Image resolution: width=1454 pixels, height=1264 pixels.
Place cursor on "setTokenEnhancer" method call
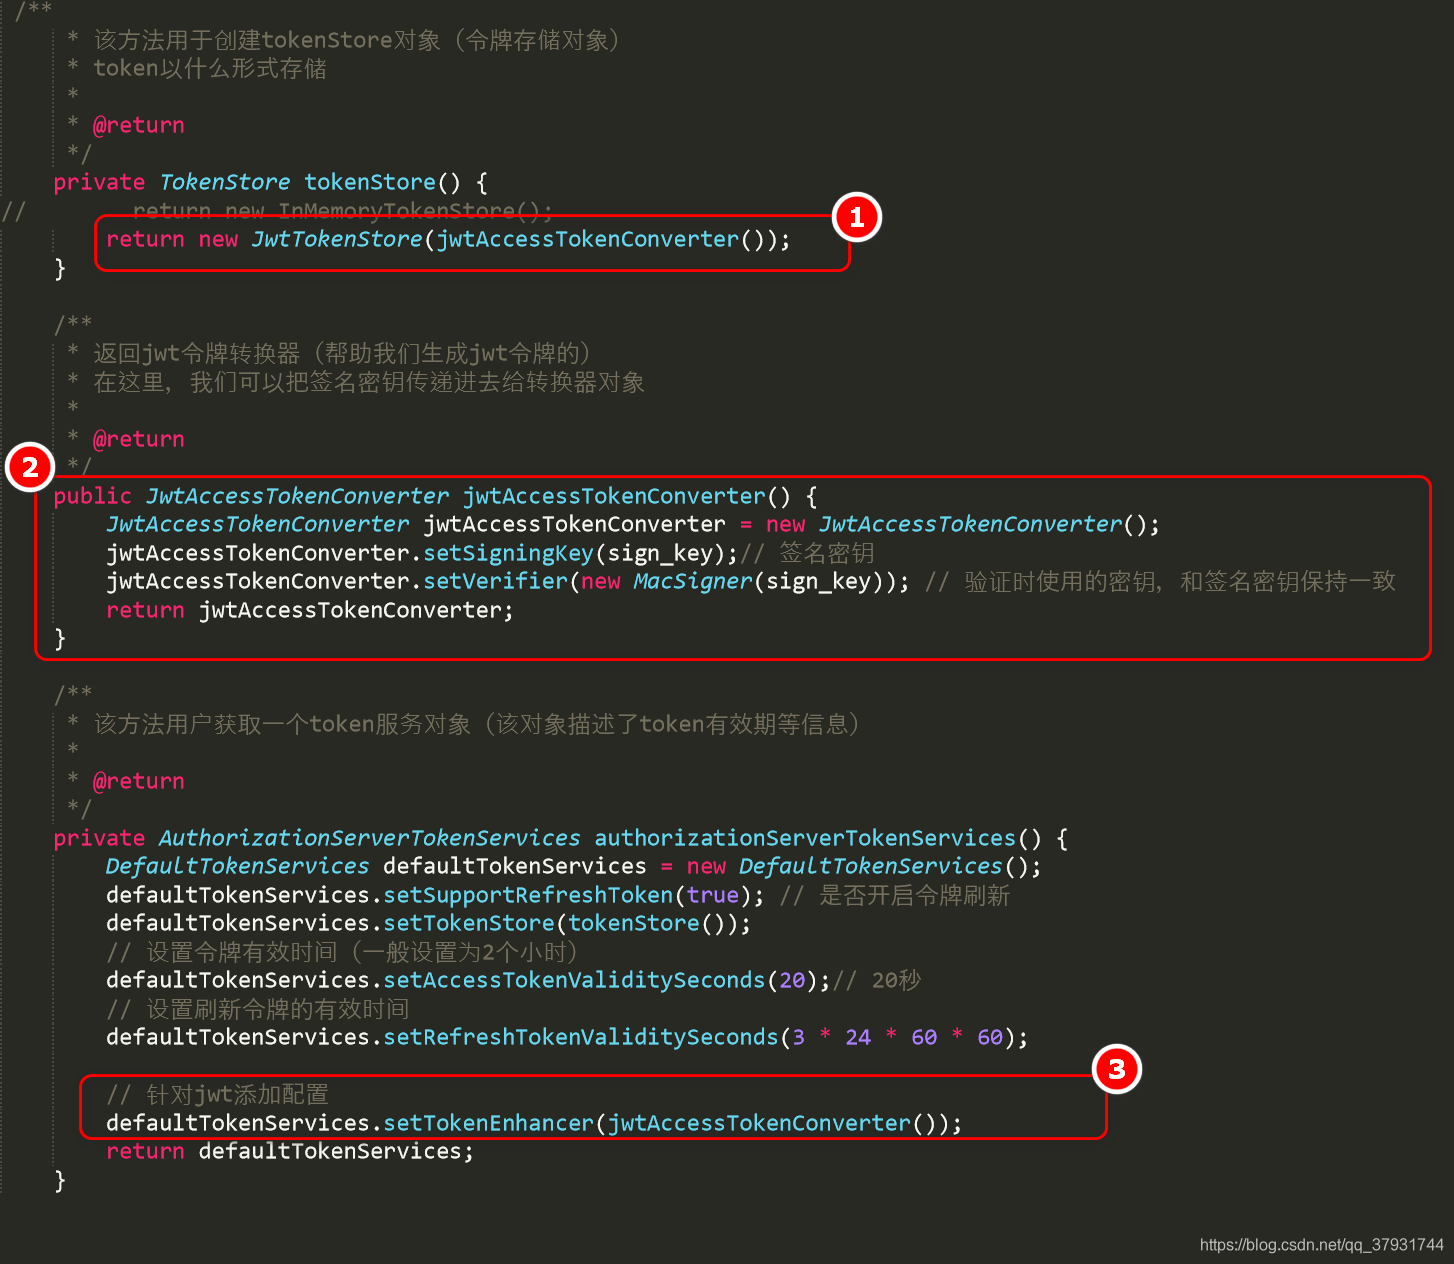[x=488, y=1123]
